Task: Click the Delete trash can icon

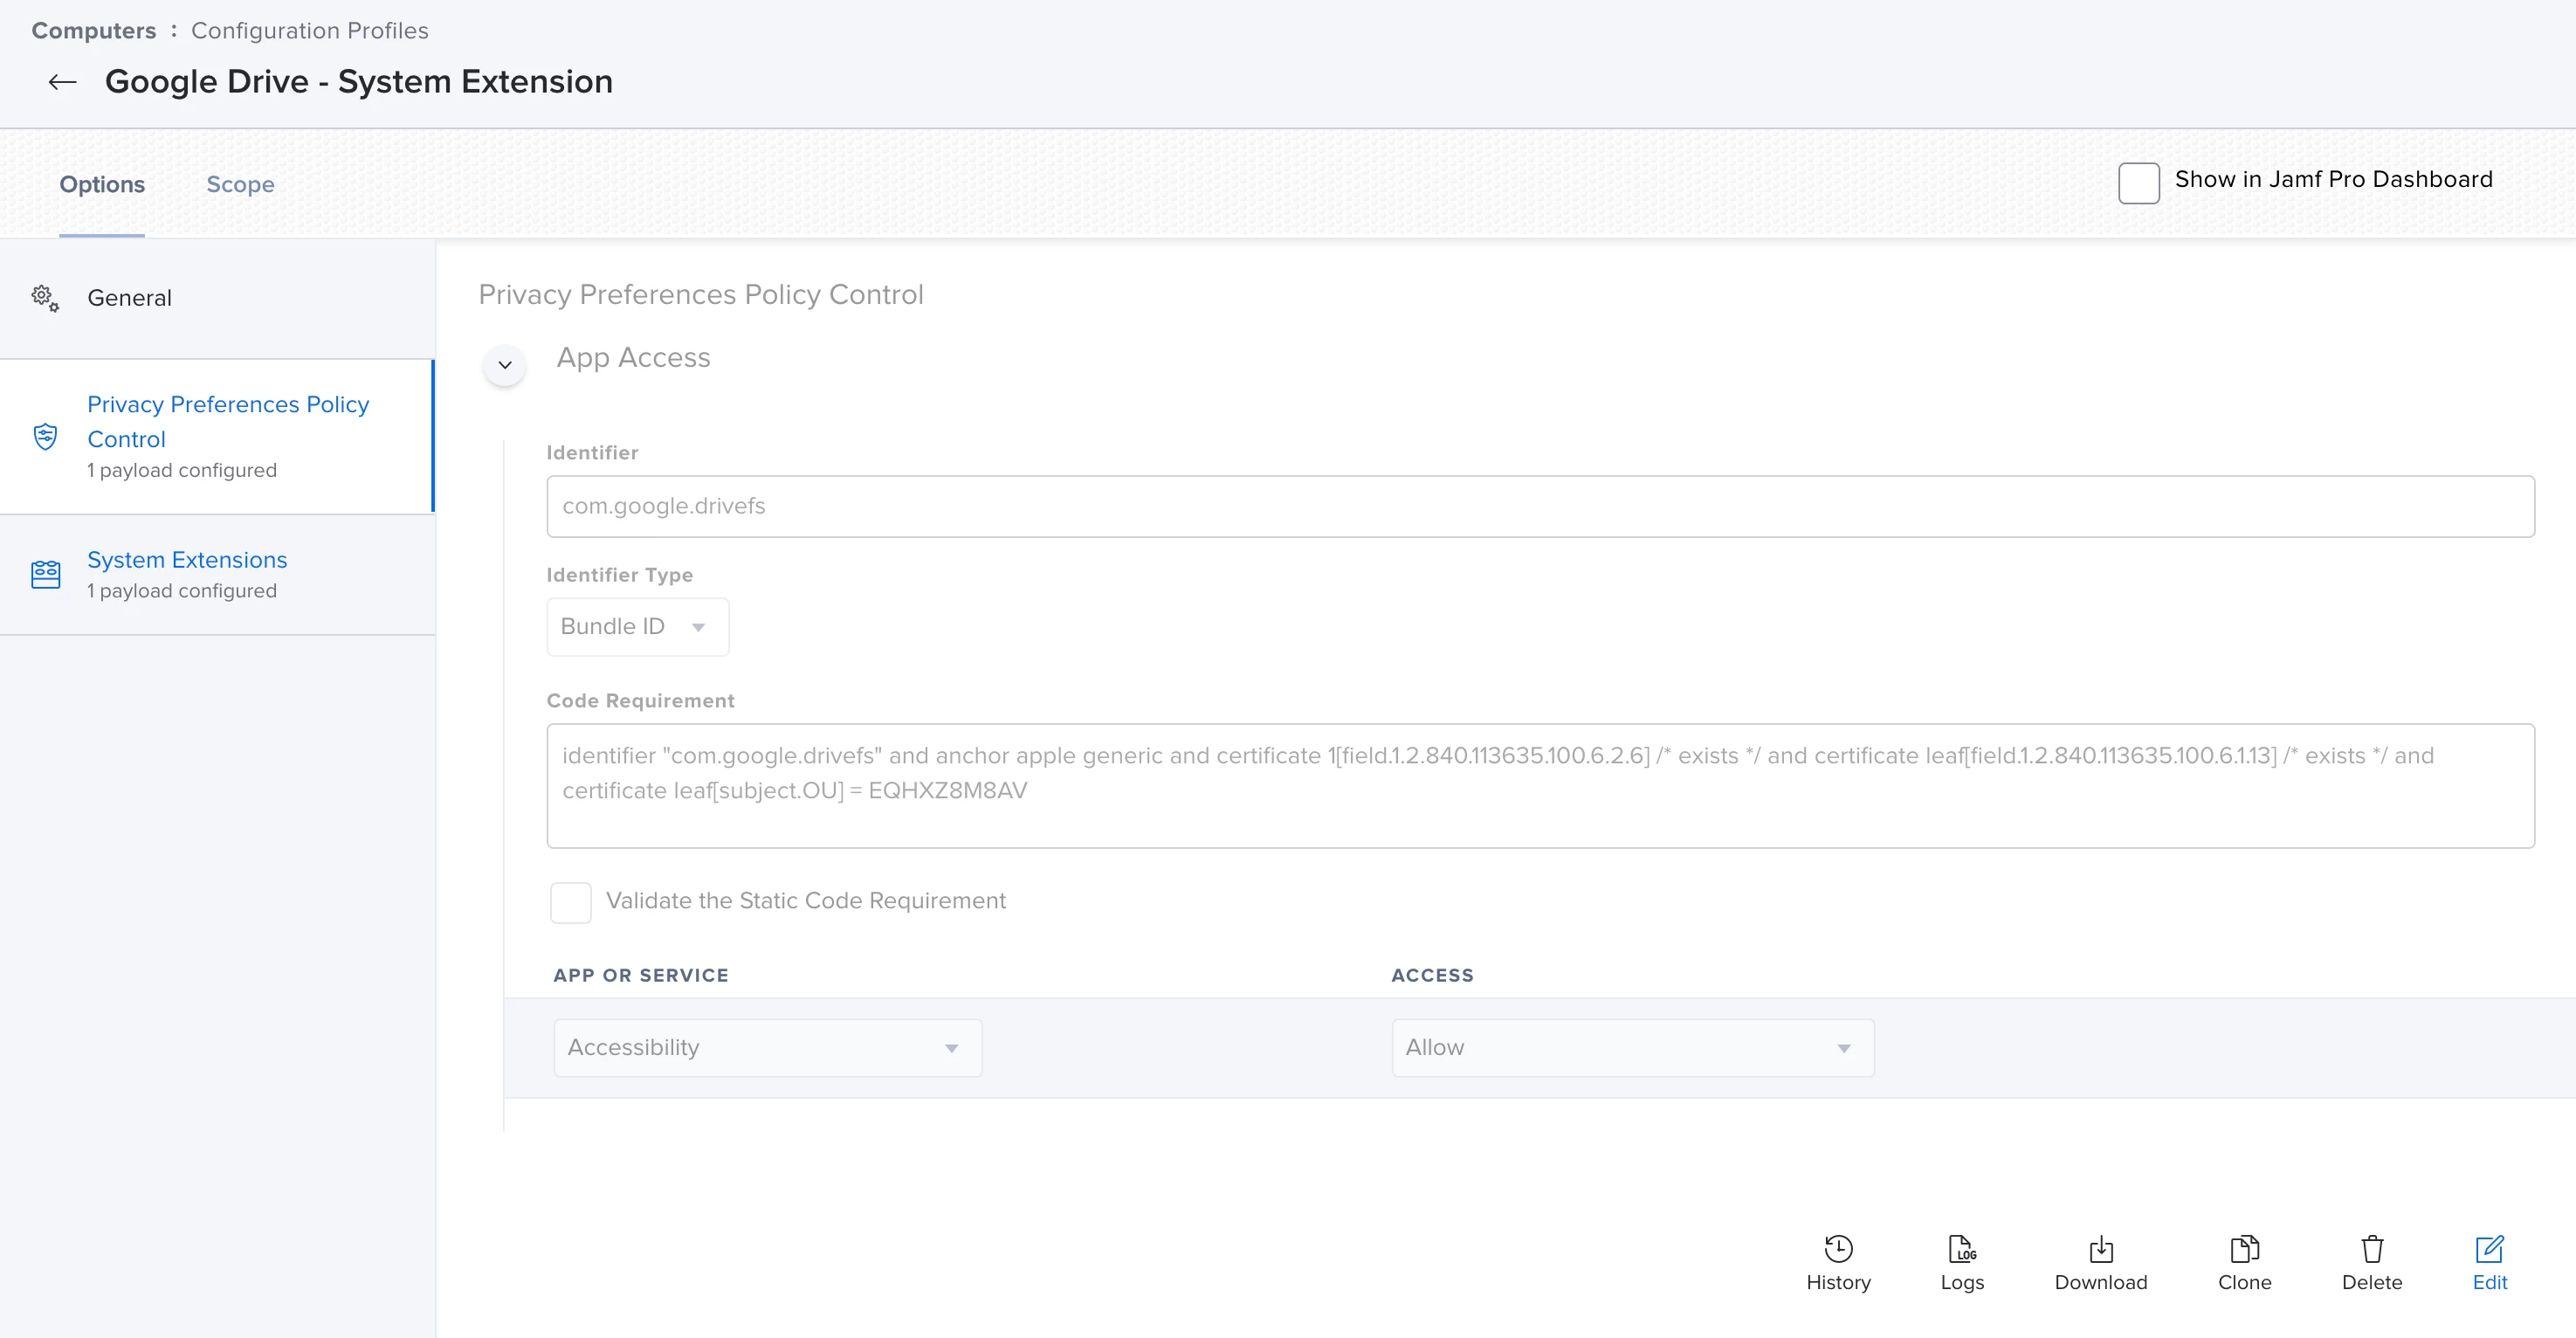Action: tap(2372, 1249)
